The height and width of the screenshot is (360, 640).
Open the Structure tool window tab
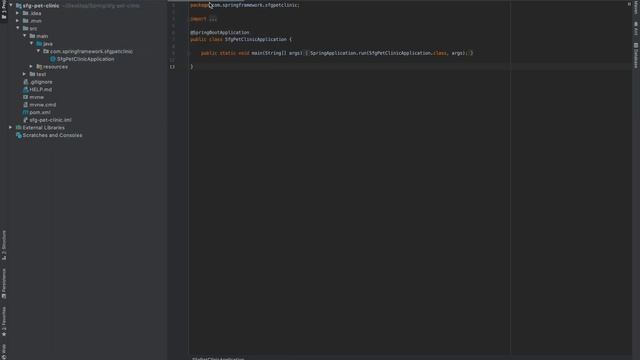click(4, 245)
